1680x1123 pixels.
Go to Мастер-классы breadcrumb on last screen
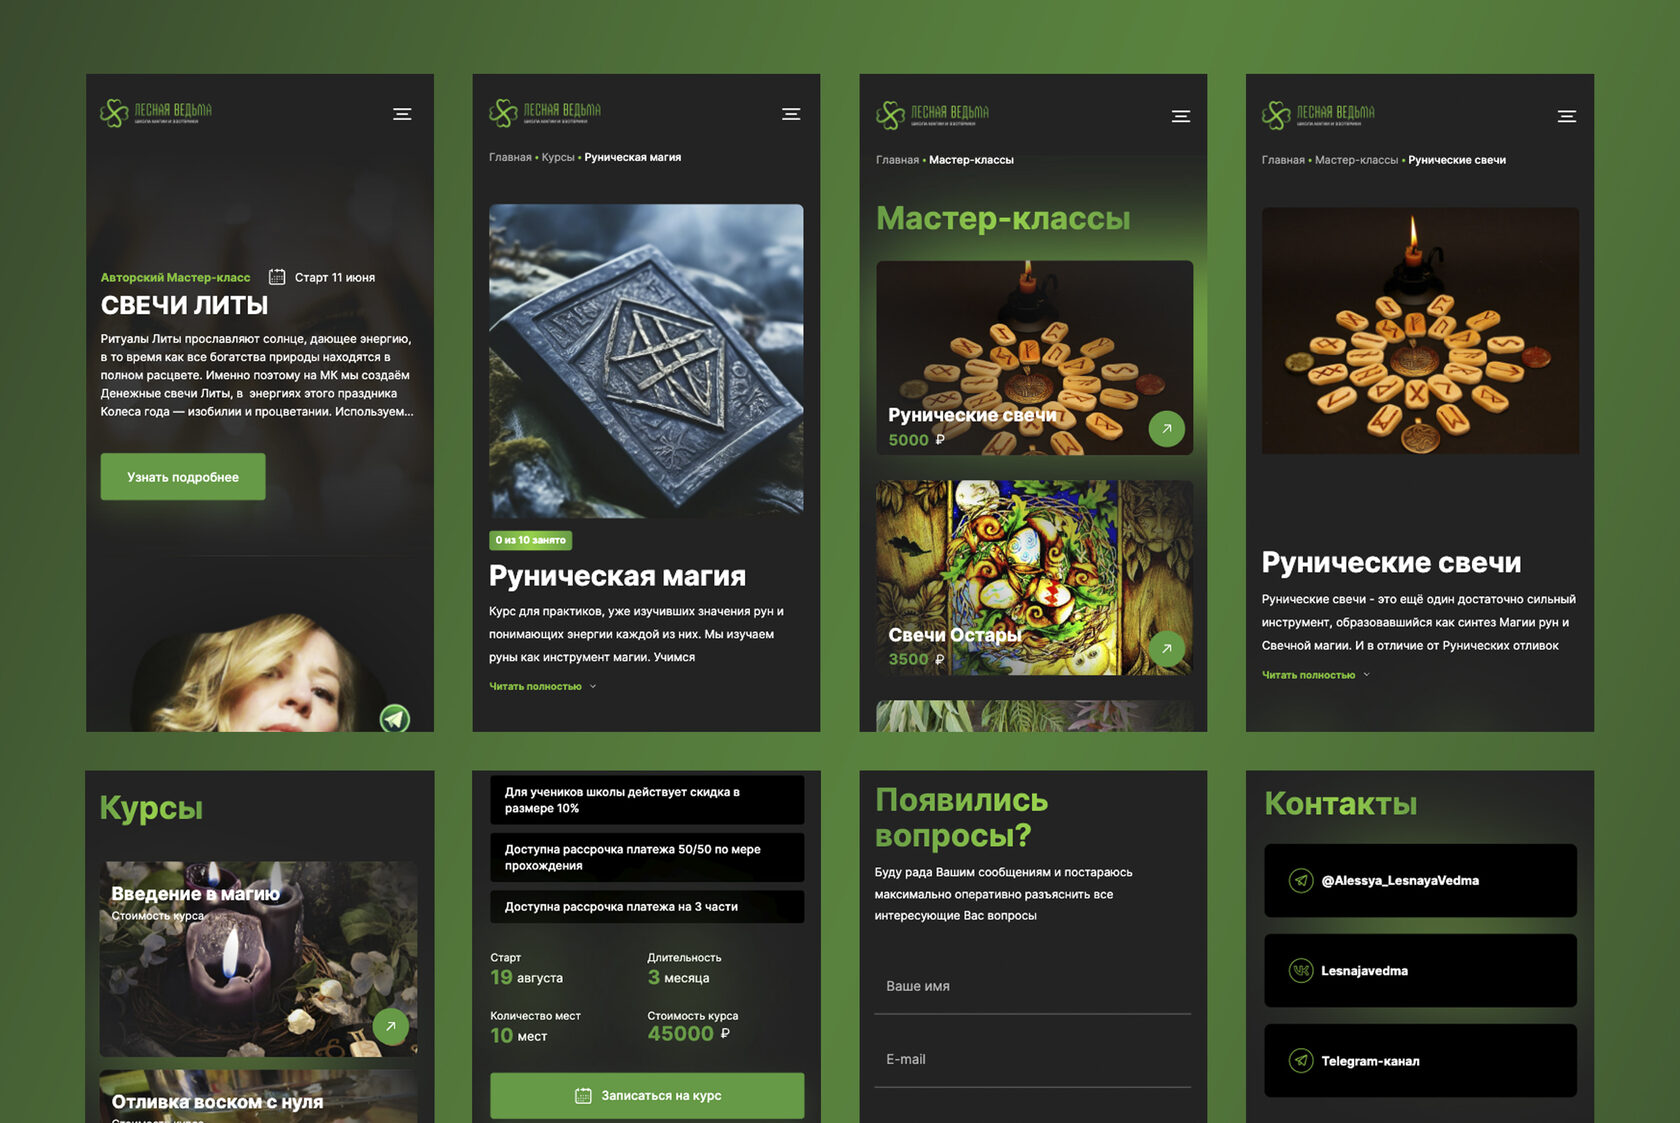(x=1356, y=160)
